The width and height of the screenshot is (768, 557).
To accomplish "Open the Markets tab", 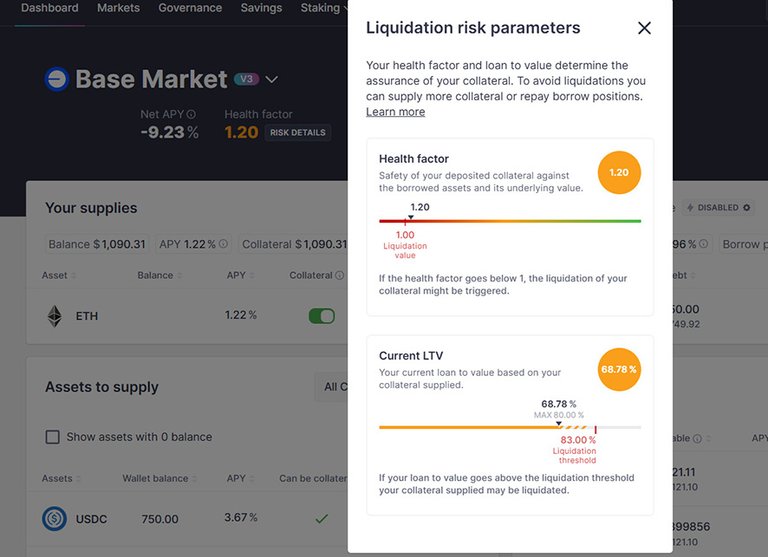I will tap(118, 8).
